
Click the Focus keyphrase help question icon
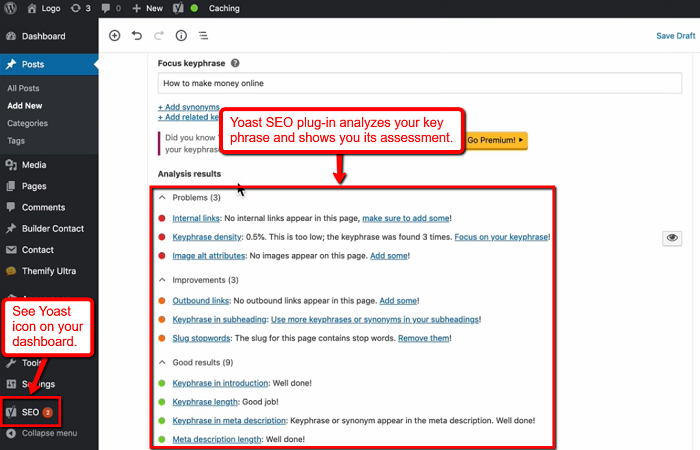(x=235, y=63)
